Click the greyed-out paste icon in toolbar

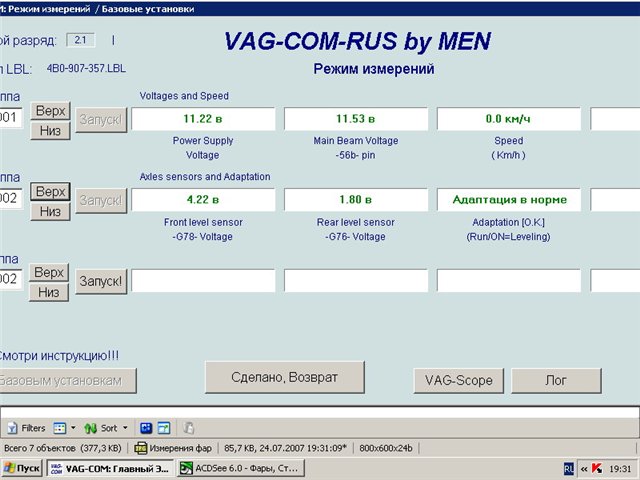[x=188, y=428]
